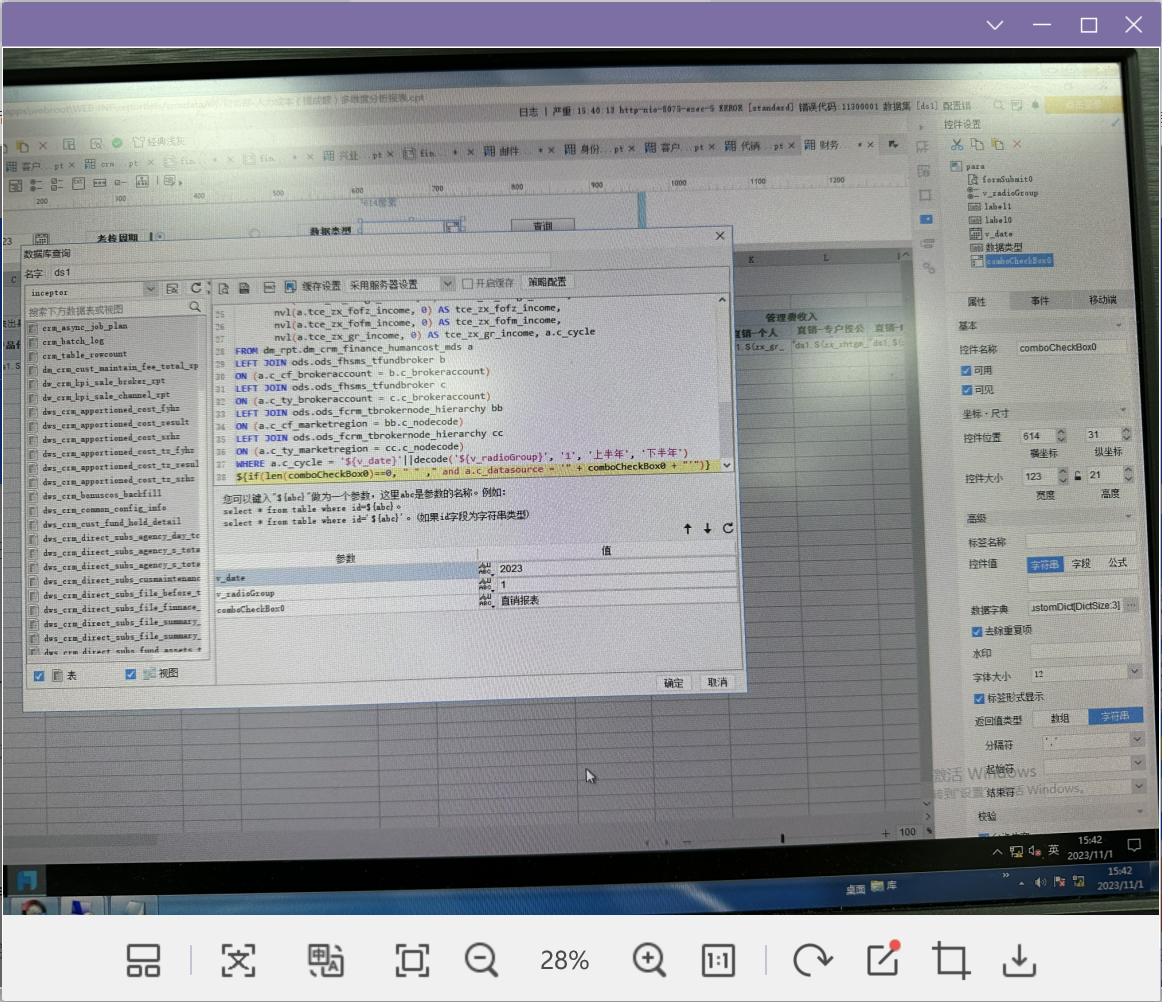Image resolution: width=1162 pixels, height=1002 pixels.
Task: Switch to the 移动端 tab
Action: pyautogui.click(x=1103, y=299)
